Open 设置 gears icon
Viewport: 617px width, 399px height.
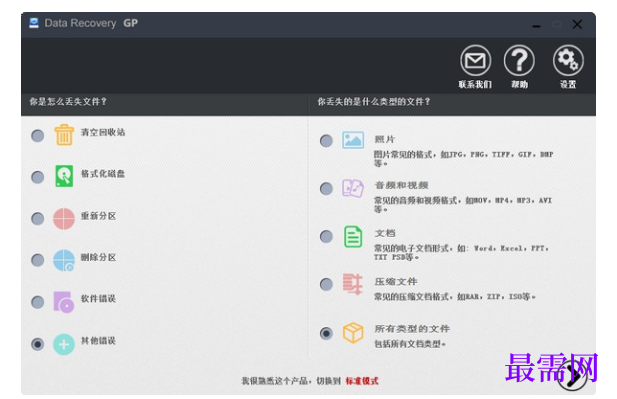[x=568, y=61]
